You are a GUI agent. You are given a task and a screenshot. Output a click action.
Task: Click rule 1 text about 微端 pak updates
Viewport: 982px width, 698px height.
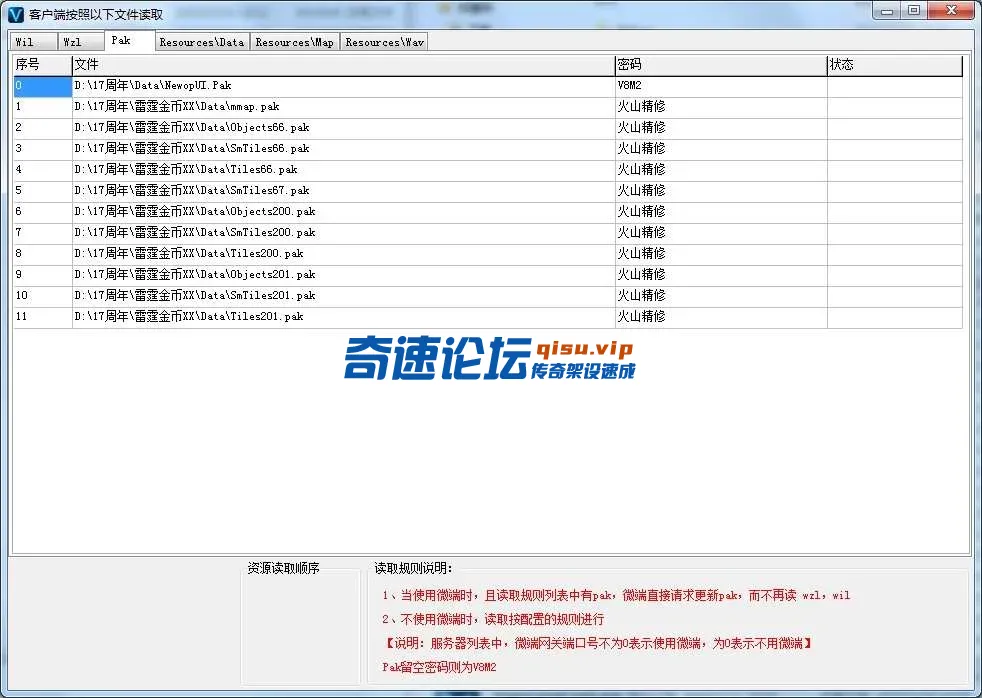(x=616, y=595)
